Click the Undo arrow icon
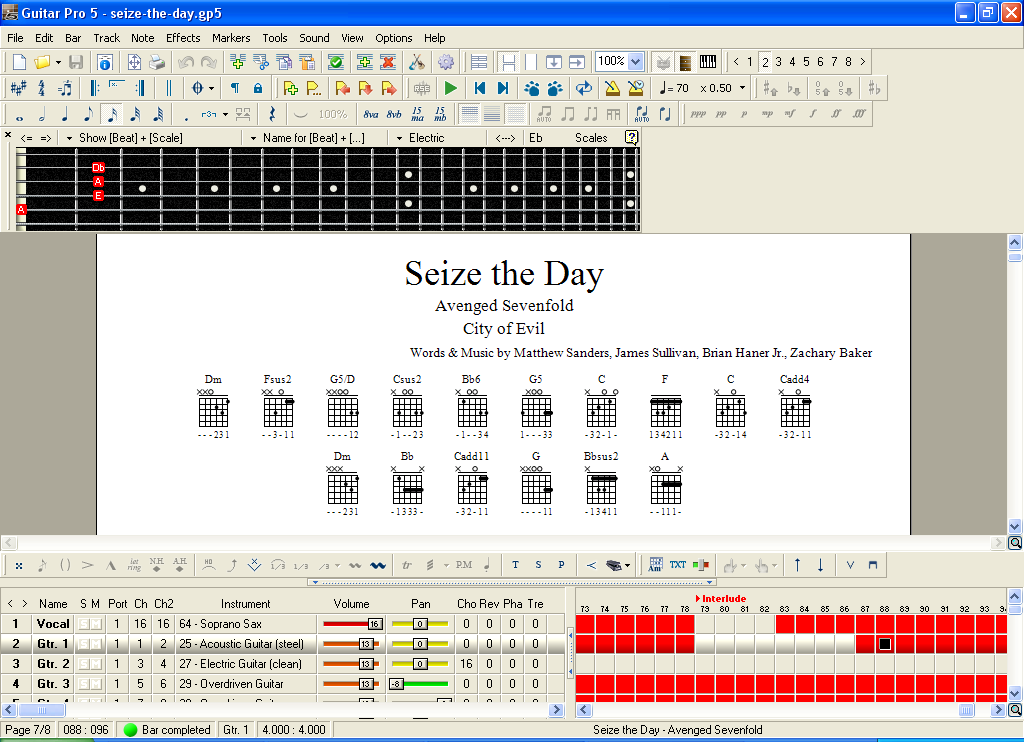 pos(186,62)
